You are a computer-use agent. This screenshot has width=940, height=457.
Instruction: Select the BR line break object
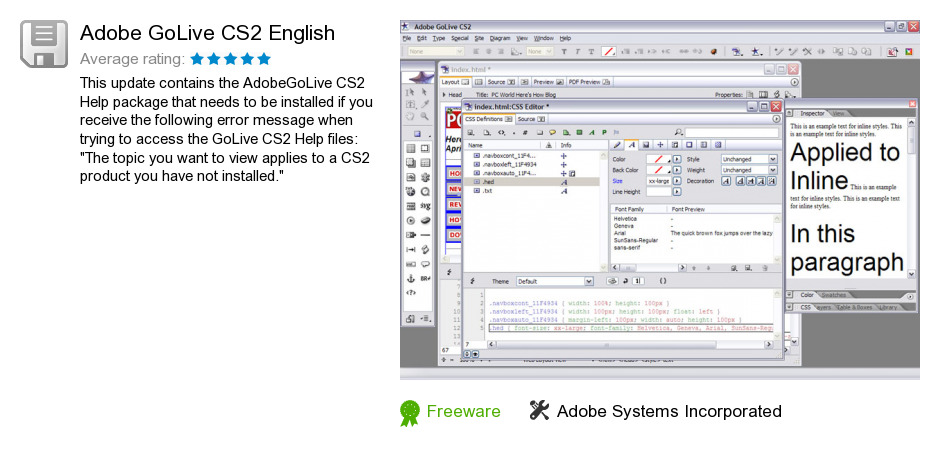[425, 278]
